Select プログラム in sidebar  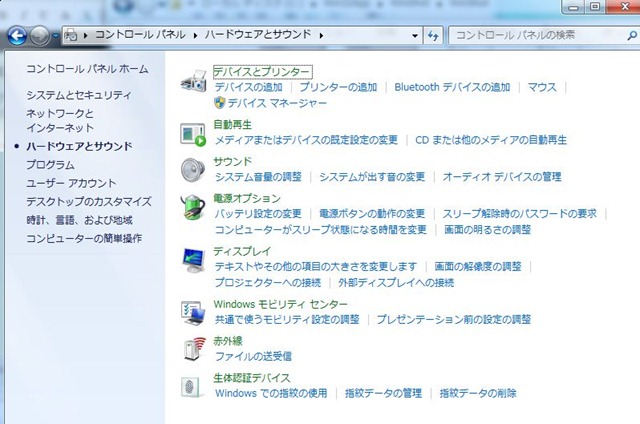pyautogui.click(x=50, y=165)
